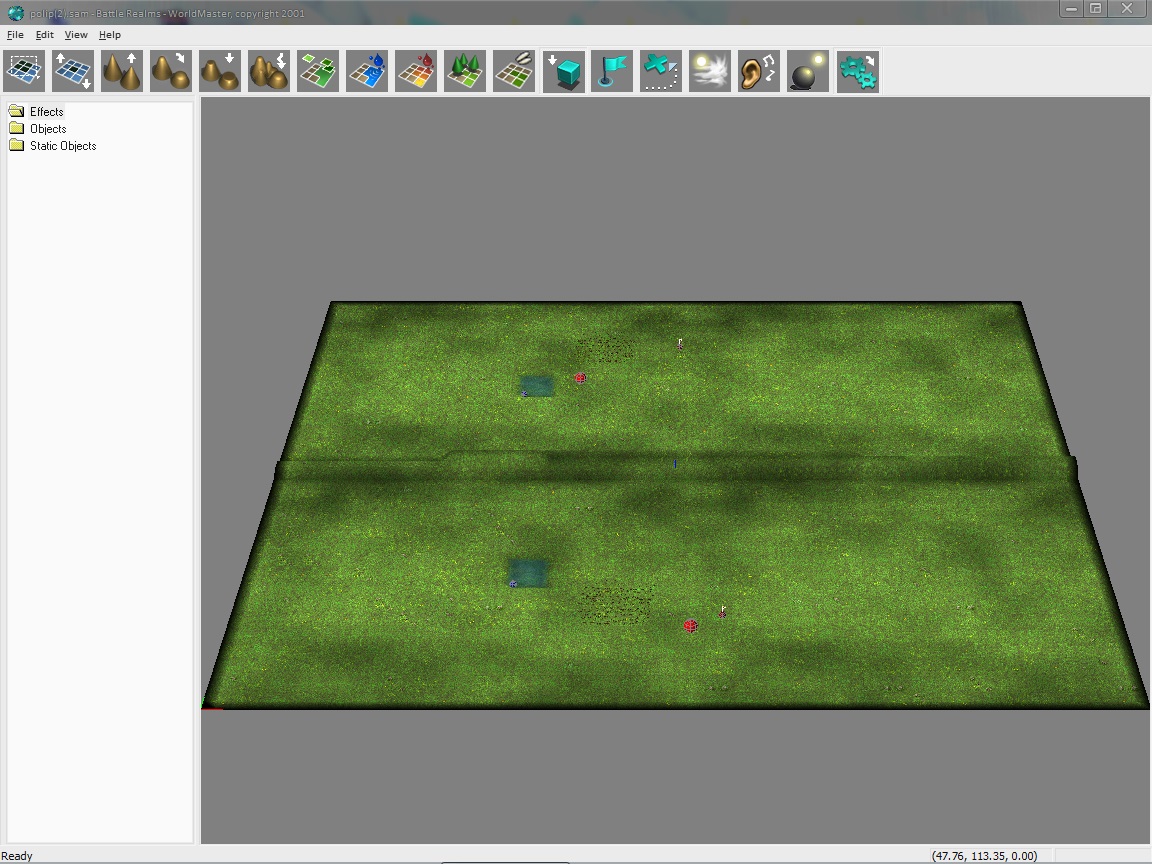1152x864 pixels.
Task: Select the roughen terrain tool with zigzag arrow
Action: (269, 71)
